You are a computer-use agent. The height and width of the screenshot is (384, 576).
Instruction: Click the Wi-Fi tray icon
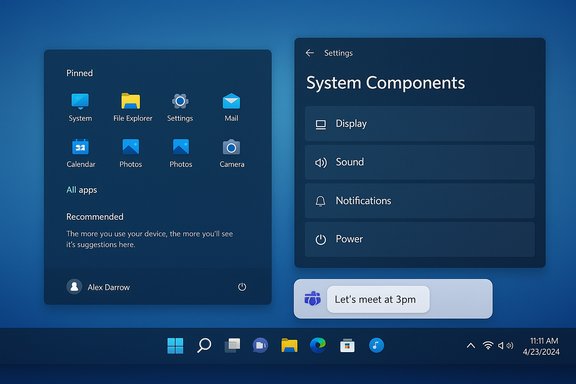[x=488, y=345]
